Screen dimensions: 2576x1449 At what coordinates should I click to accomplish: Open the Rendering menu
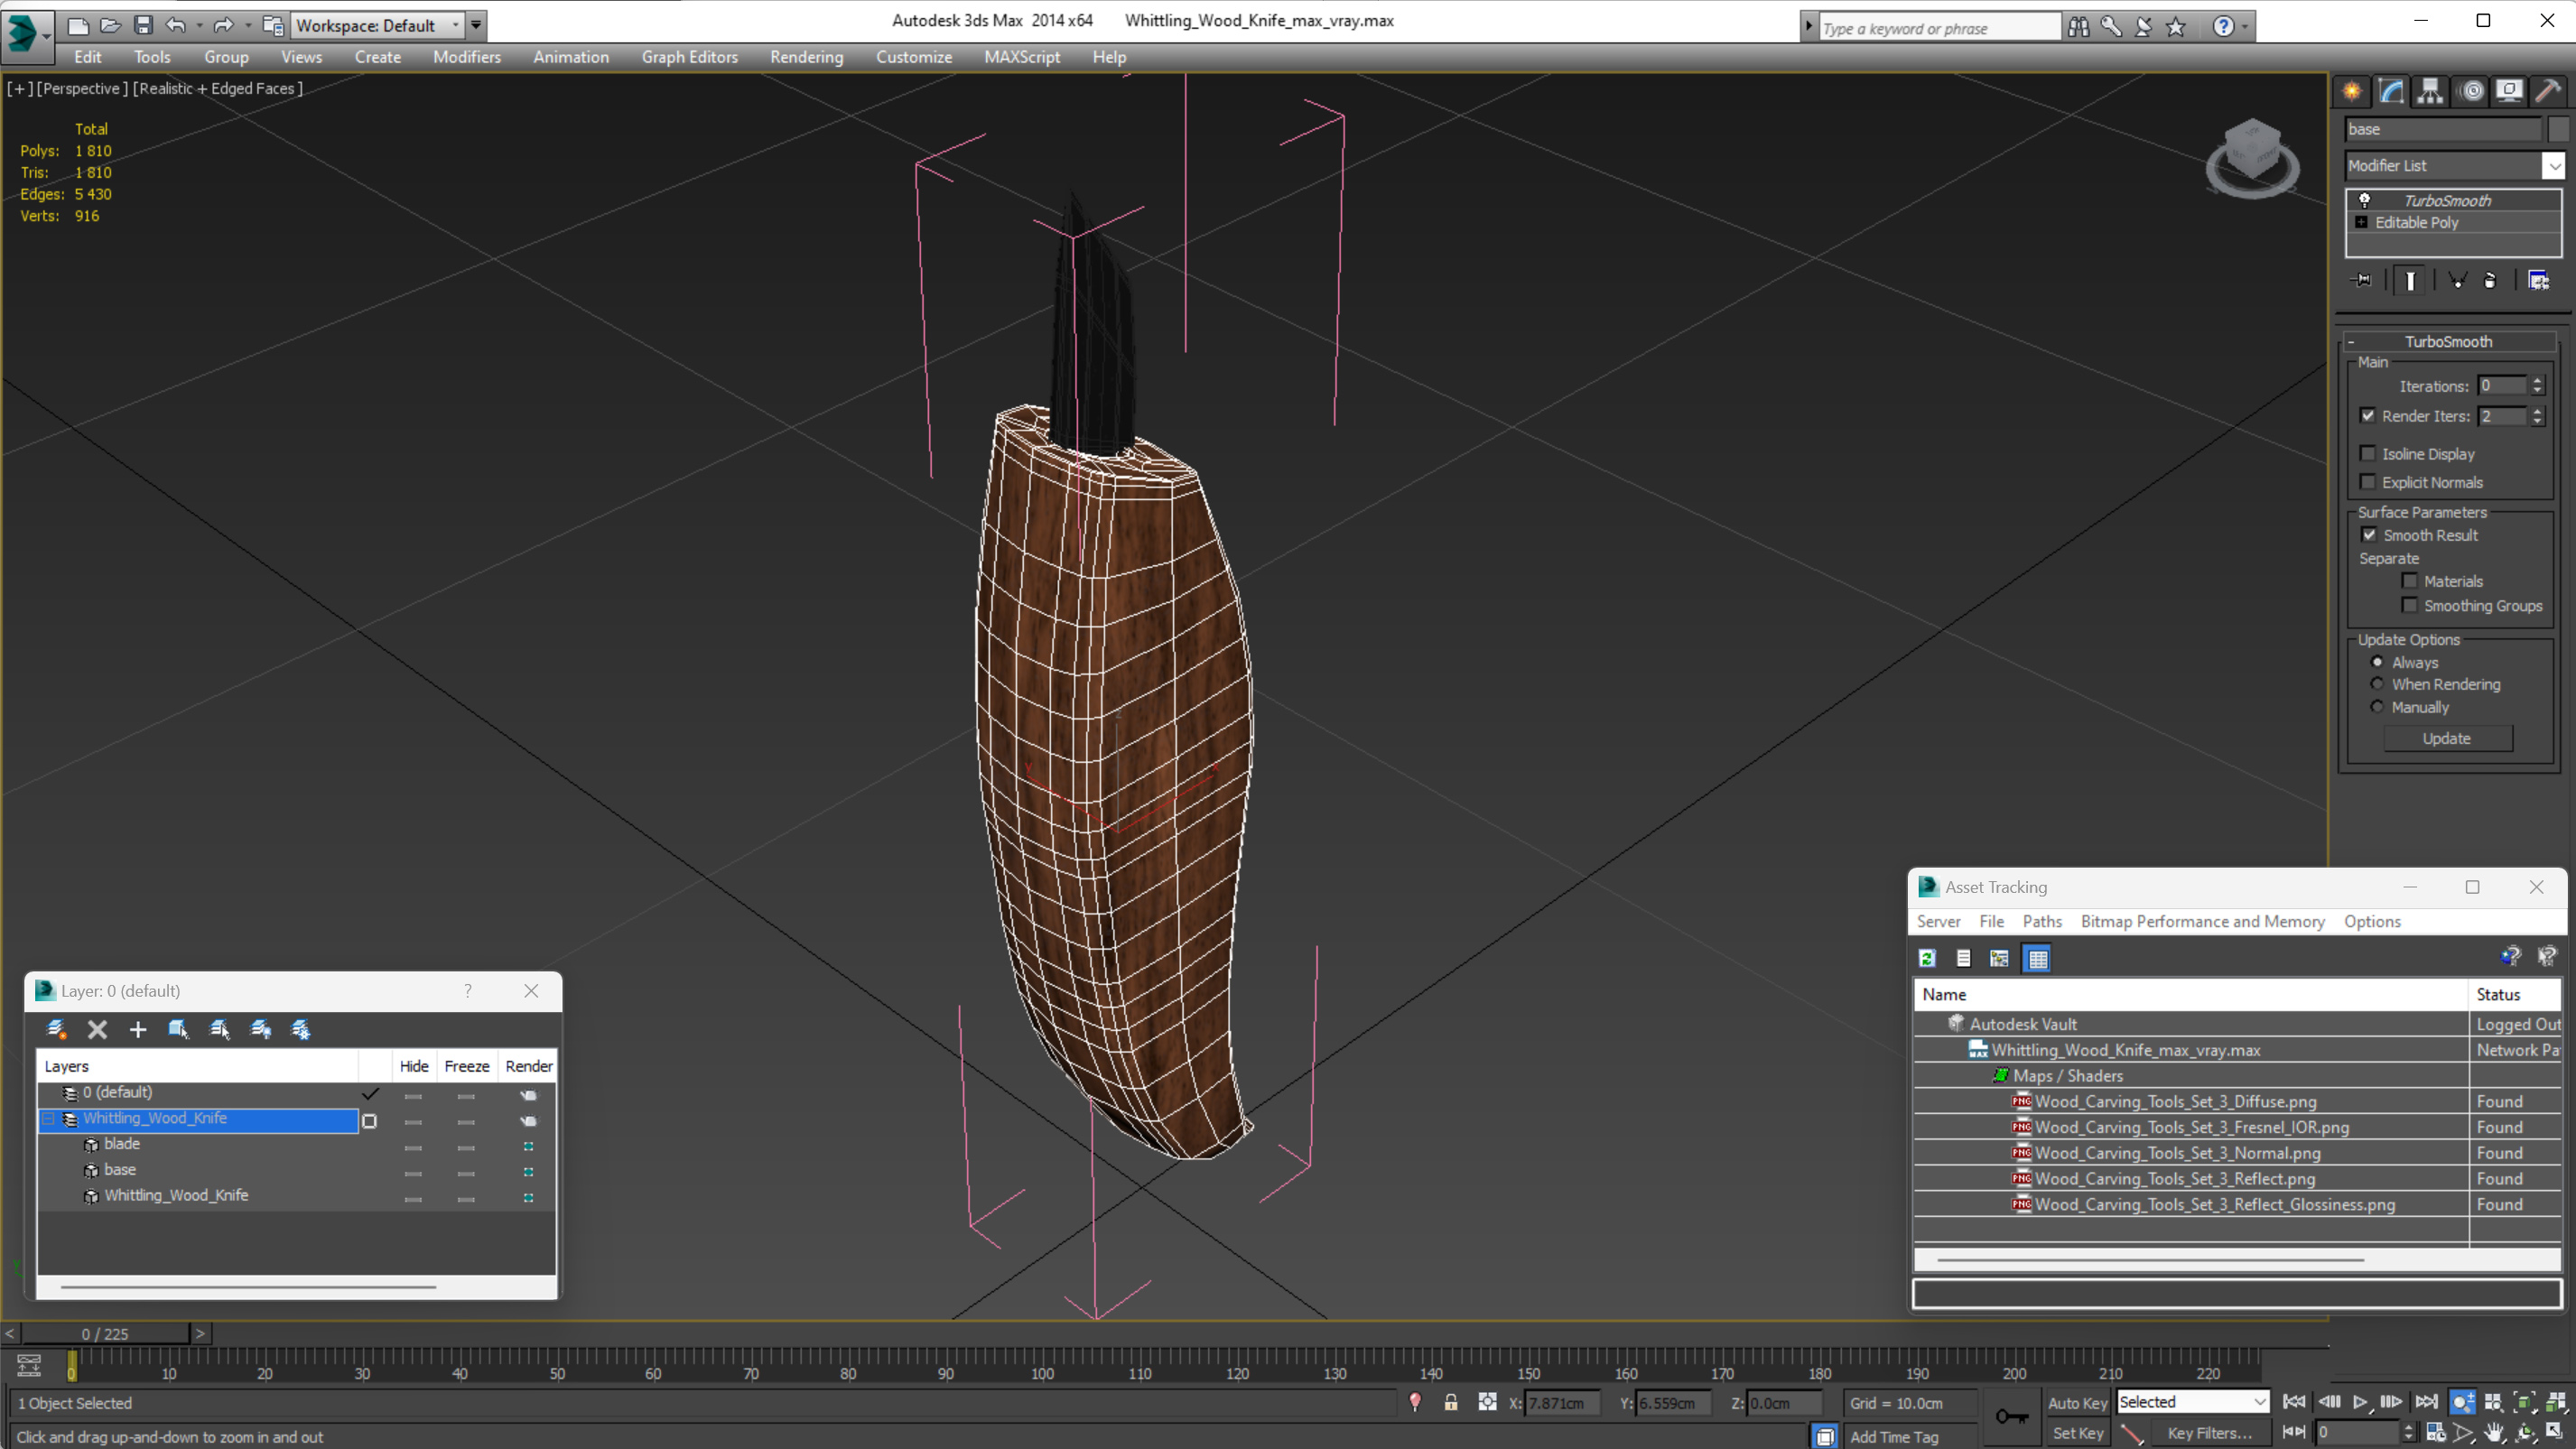pyautogui.click(x=807, y=57)
